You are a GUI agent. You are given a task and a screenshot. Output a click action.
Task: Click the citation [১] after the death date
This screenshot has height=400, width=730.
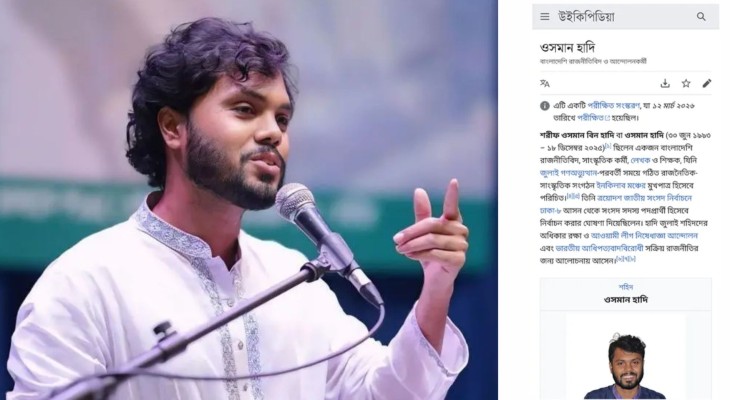[x=608, y=146]
